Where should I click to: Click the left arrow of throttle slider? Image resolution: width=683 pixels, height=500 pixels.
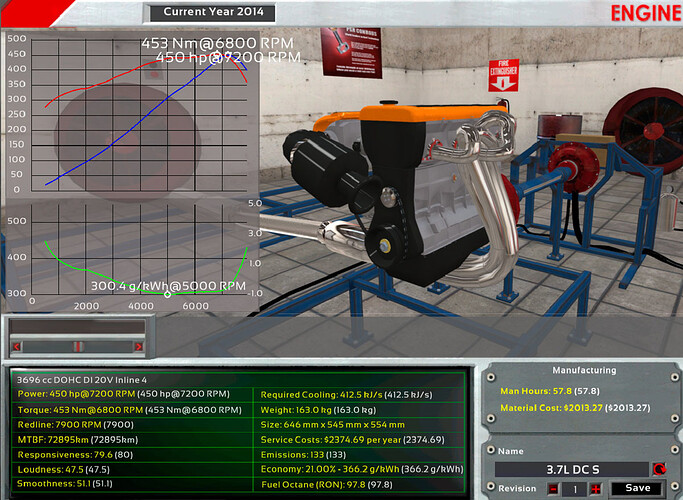(x=16, y=346)
